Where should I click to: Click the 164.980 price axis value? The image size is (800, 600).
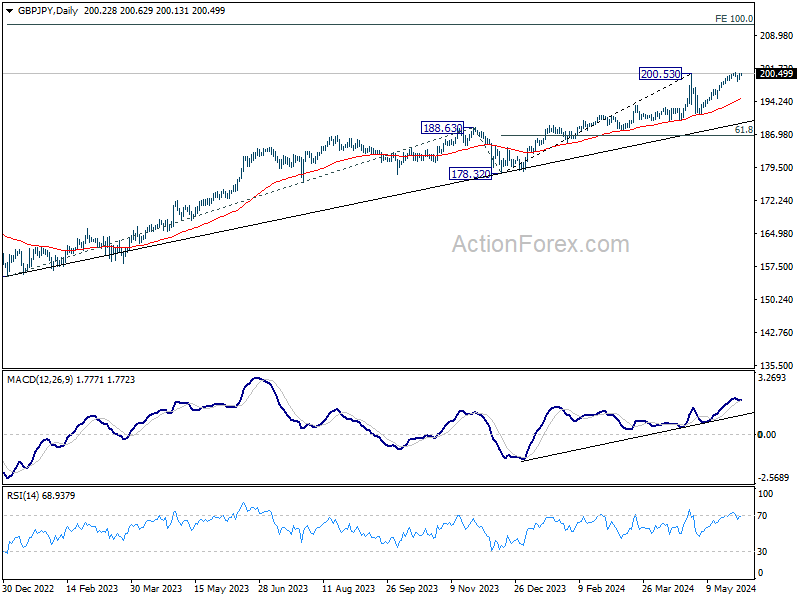[777, 234]
